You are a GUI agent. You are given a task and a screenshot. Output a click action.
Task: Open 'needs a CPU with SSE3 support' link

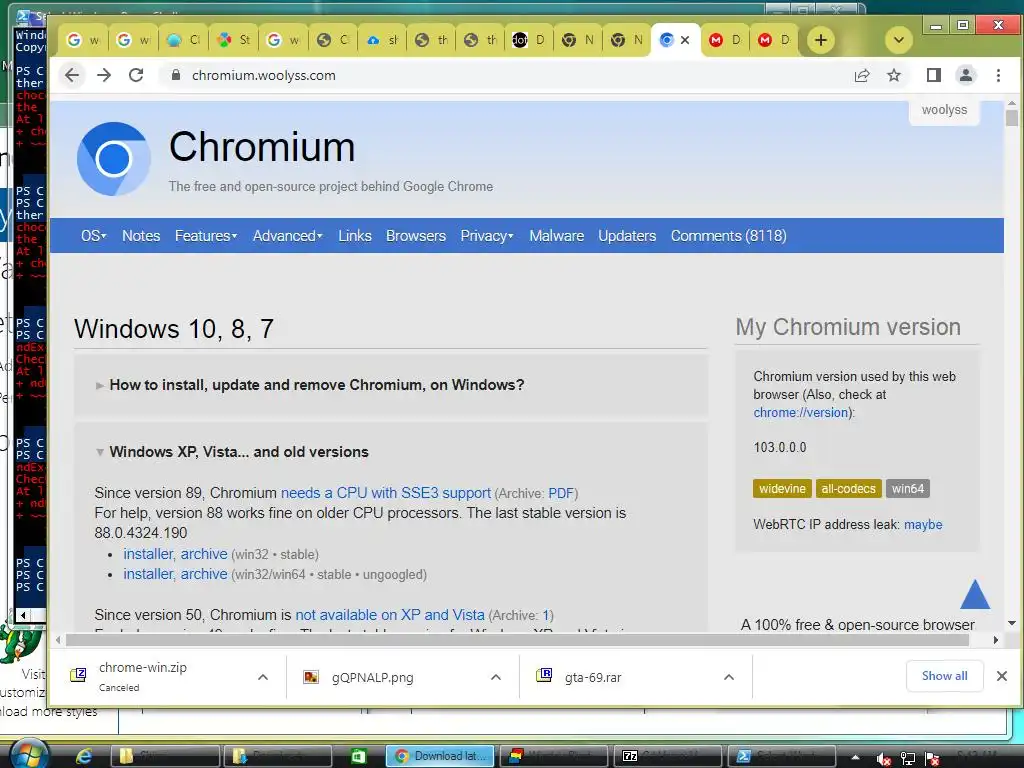(385, 493)
